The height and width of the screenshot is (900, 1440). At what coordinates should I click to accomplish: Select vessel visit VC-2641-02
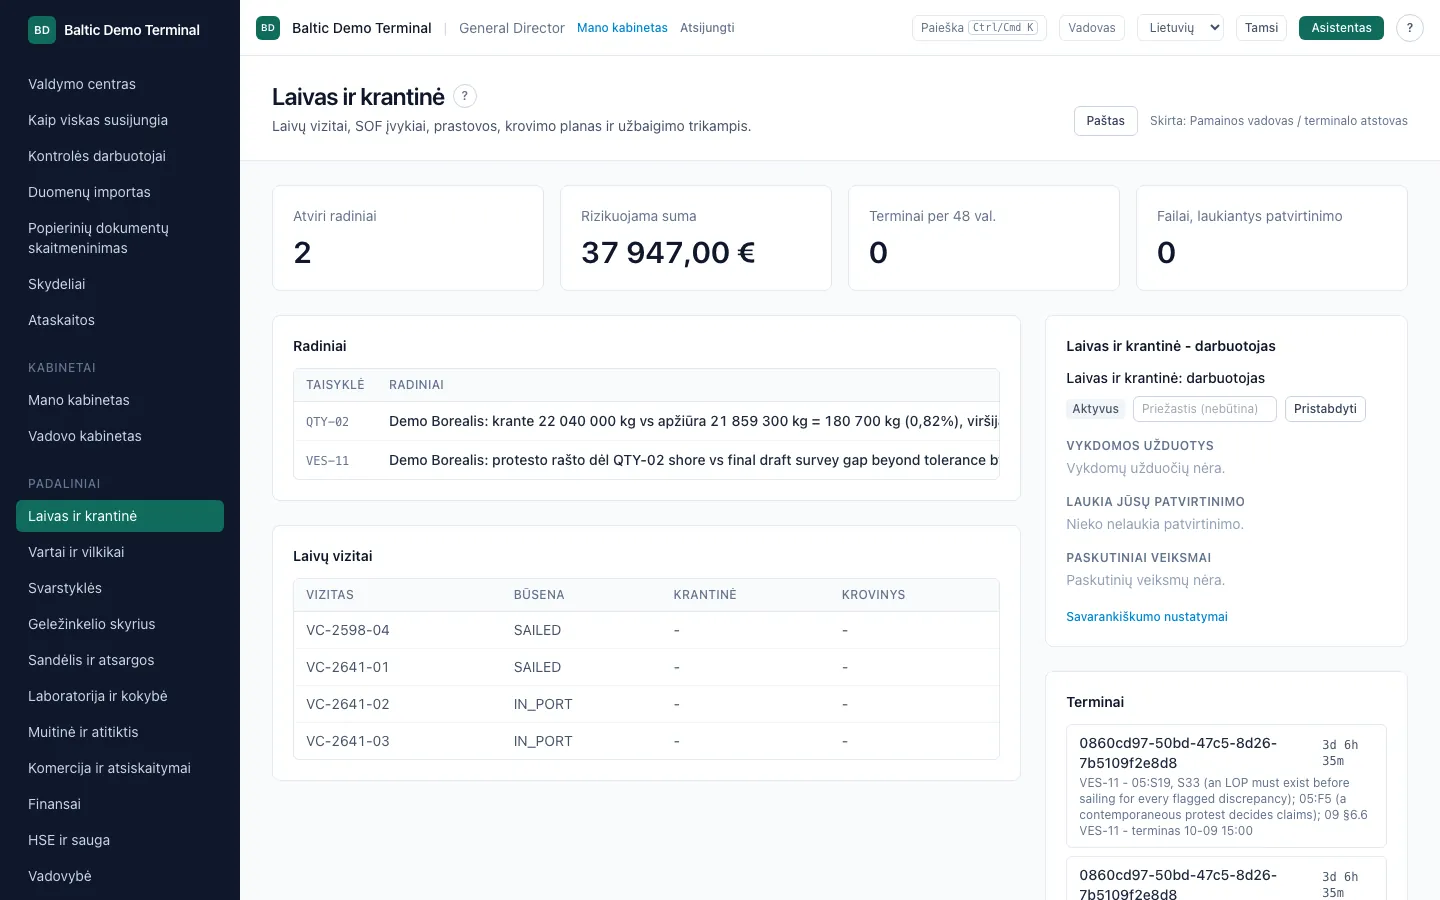click(x=646, y=704)
